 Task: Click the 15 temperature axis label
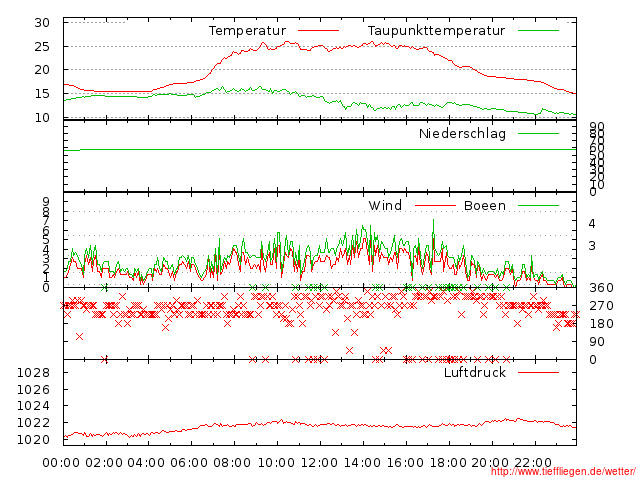click(42, 93)
